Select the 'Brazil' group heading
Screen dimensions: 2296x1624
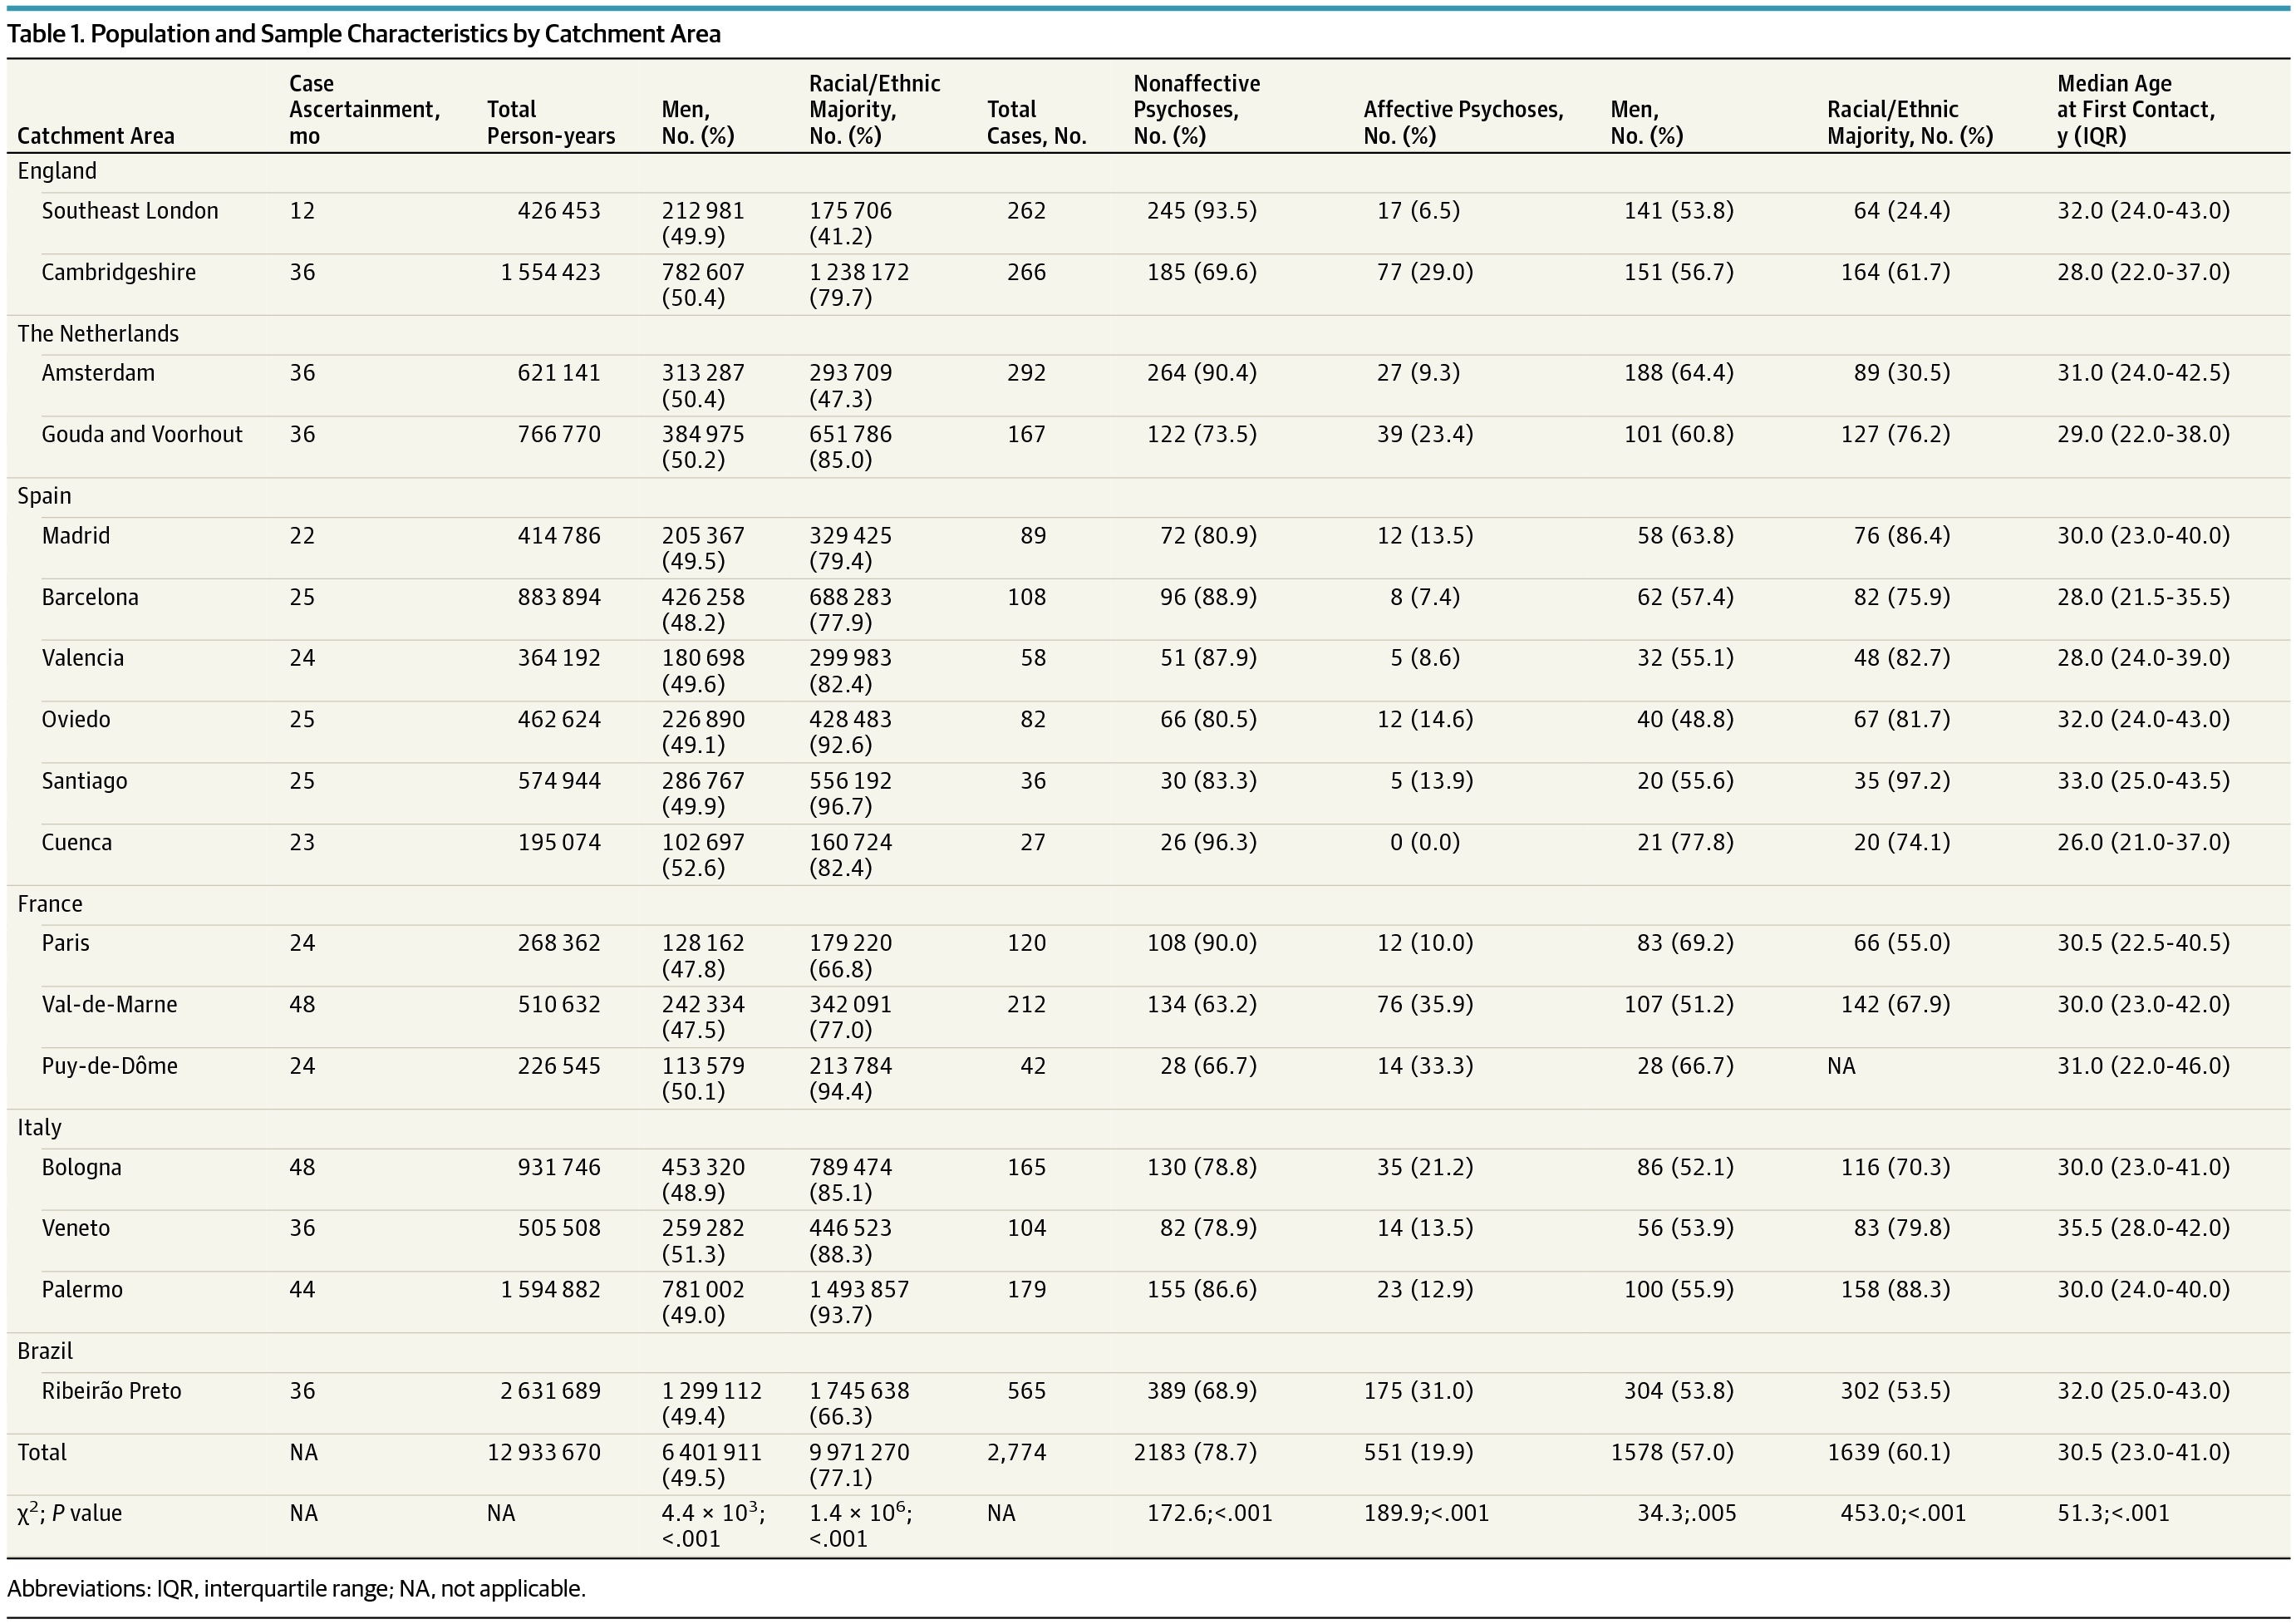[x=45, y=1351]
